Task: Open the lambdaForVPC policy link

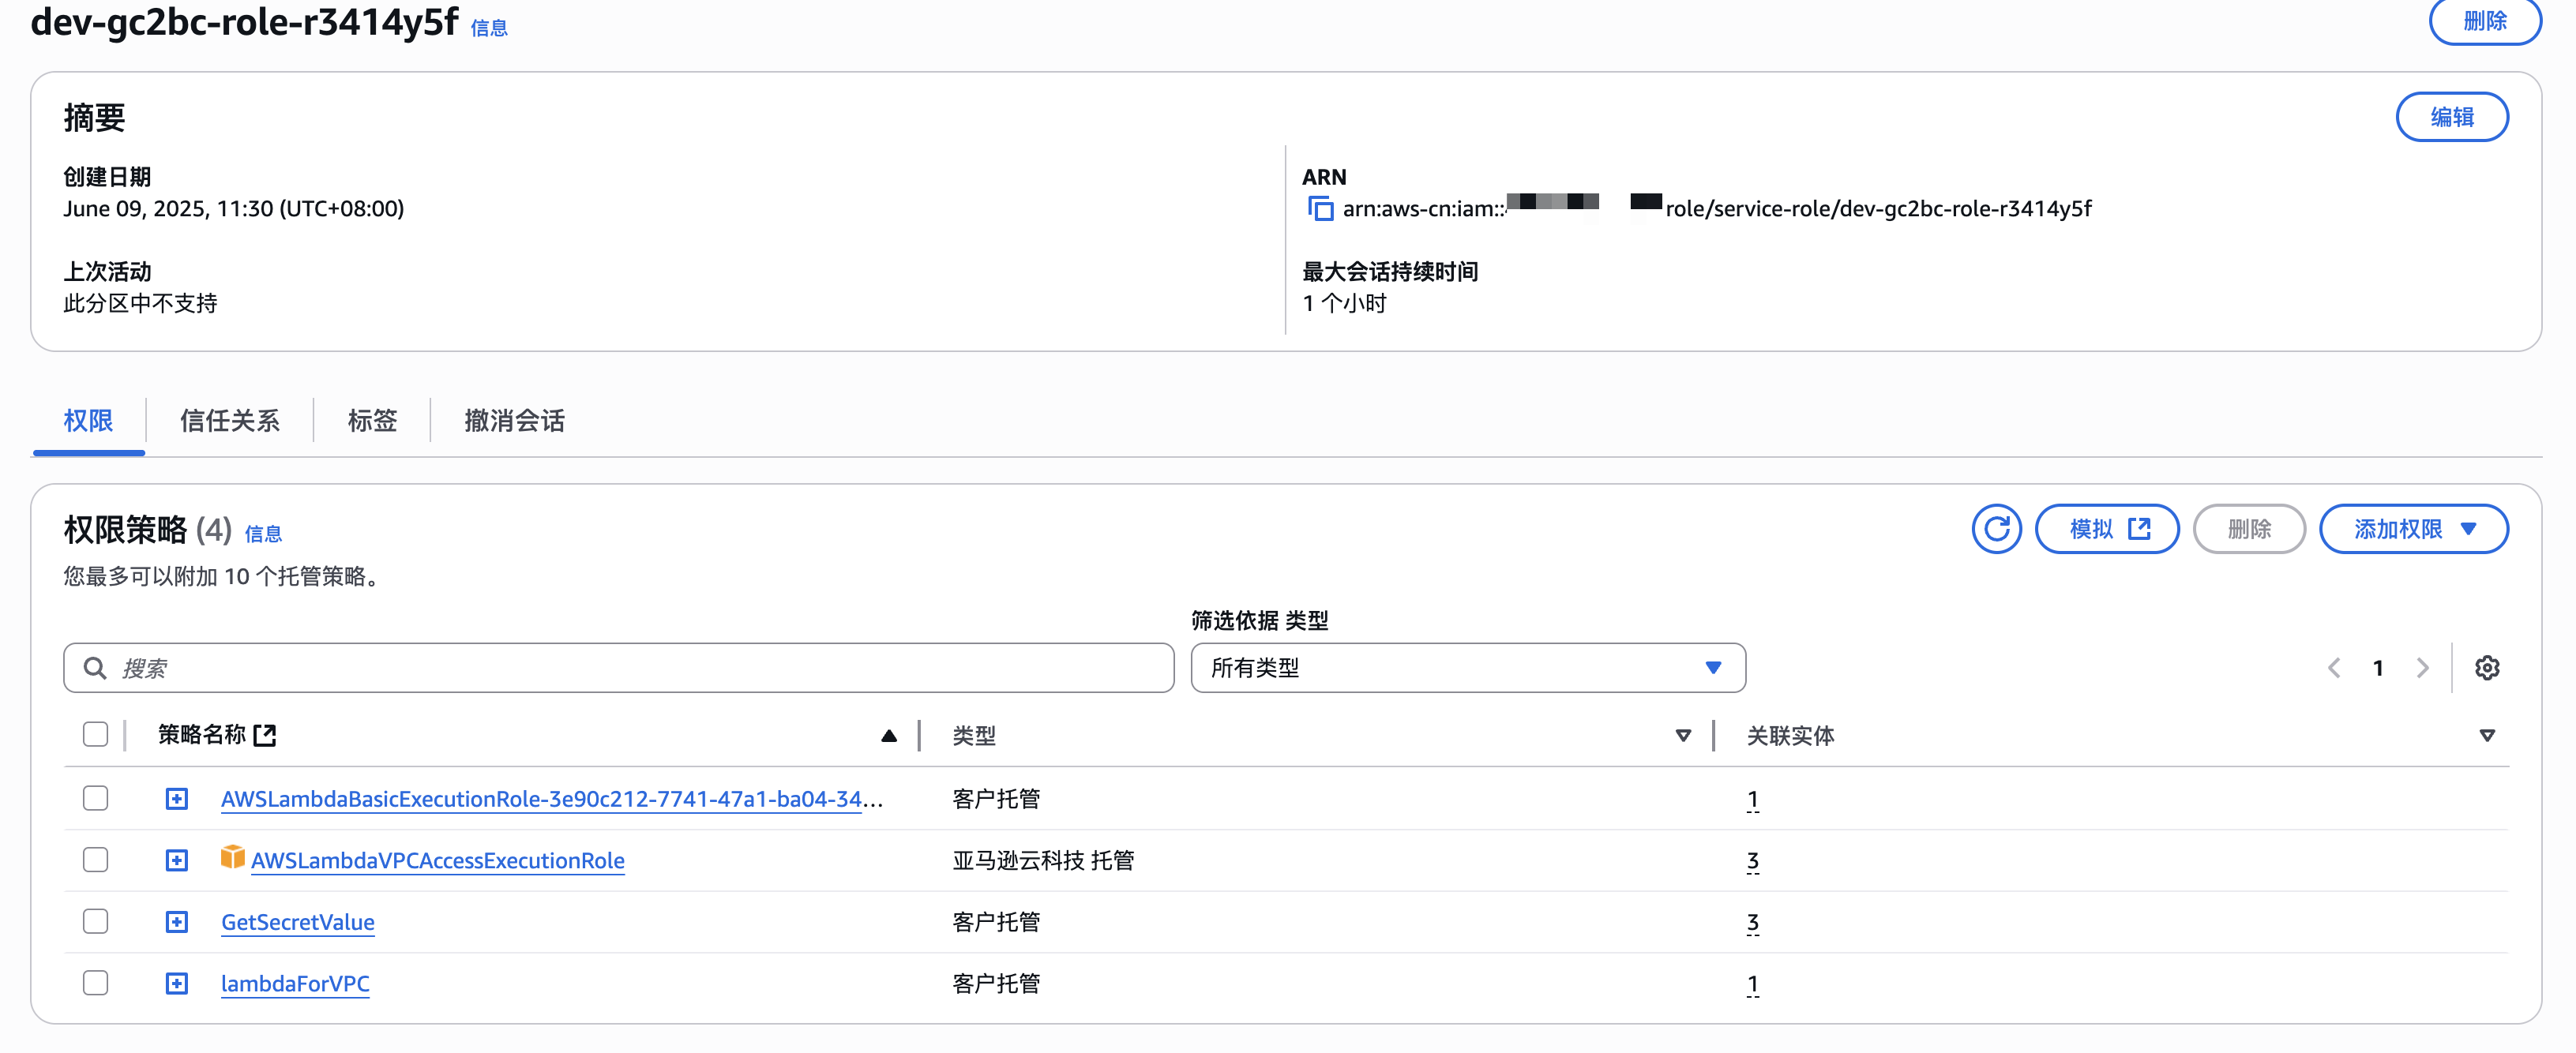Action: pyautogui.click(x=295, y=984)
